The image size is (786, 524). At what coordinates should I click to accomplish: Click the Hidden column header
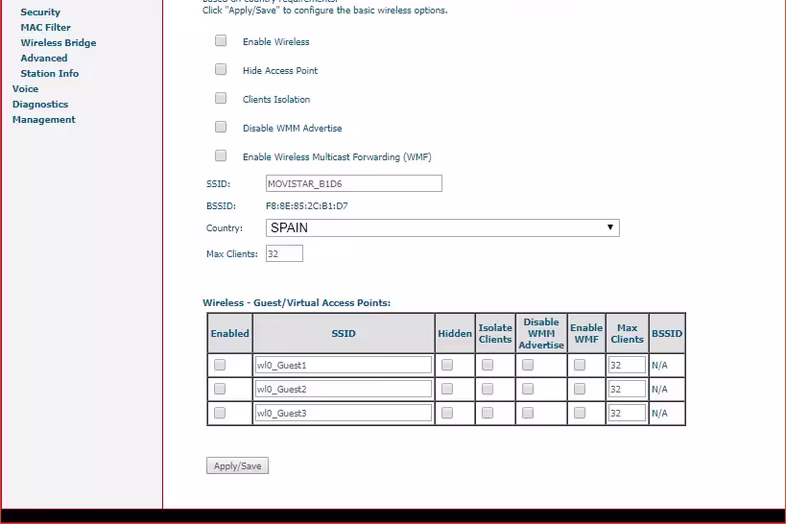click(x=455, y=333)
